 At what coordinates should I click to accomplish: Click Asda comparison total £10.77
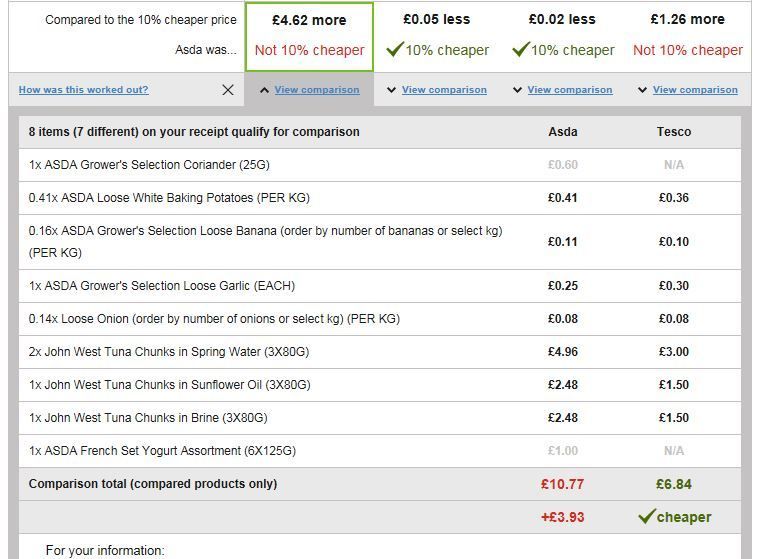pos(563,484)
